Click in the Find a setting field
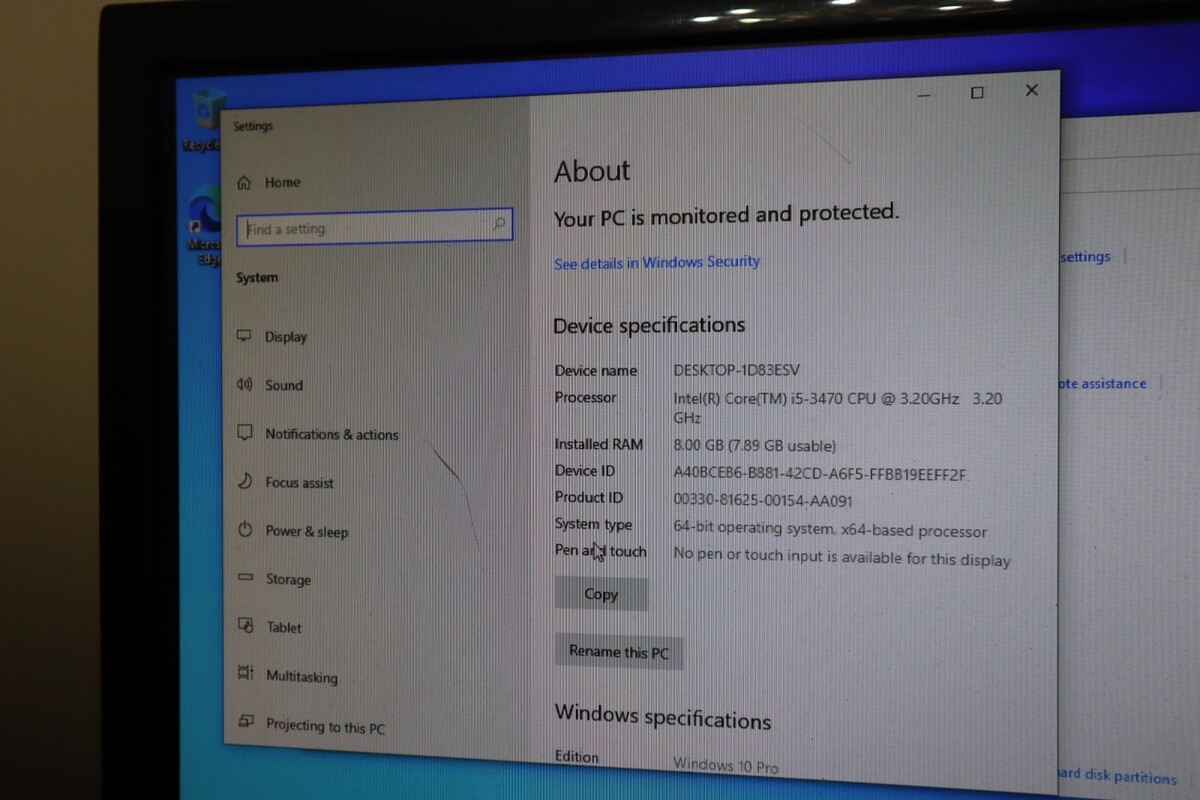This screenshot has height=800, width=1200. [365, 228]
